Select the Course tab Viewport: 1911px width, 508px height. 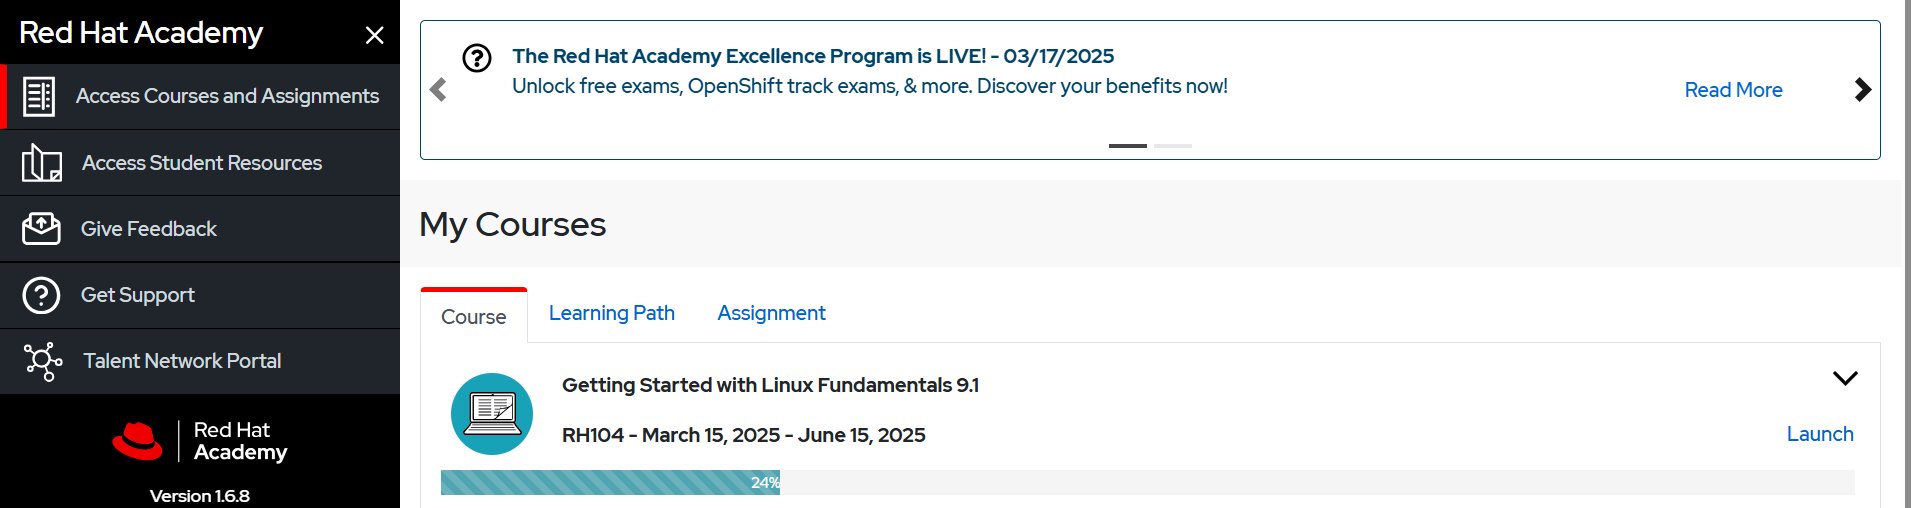click(x=474, y=316)
